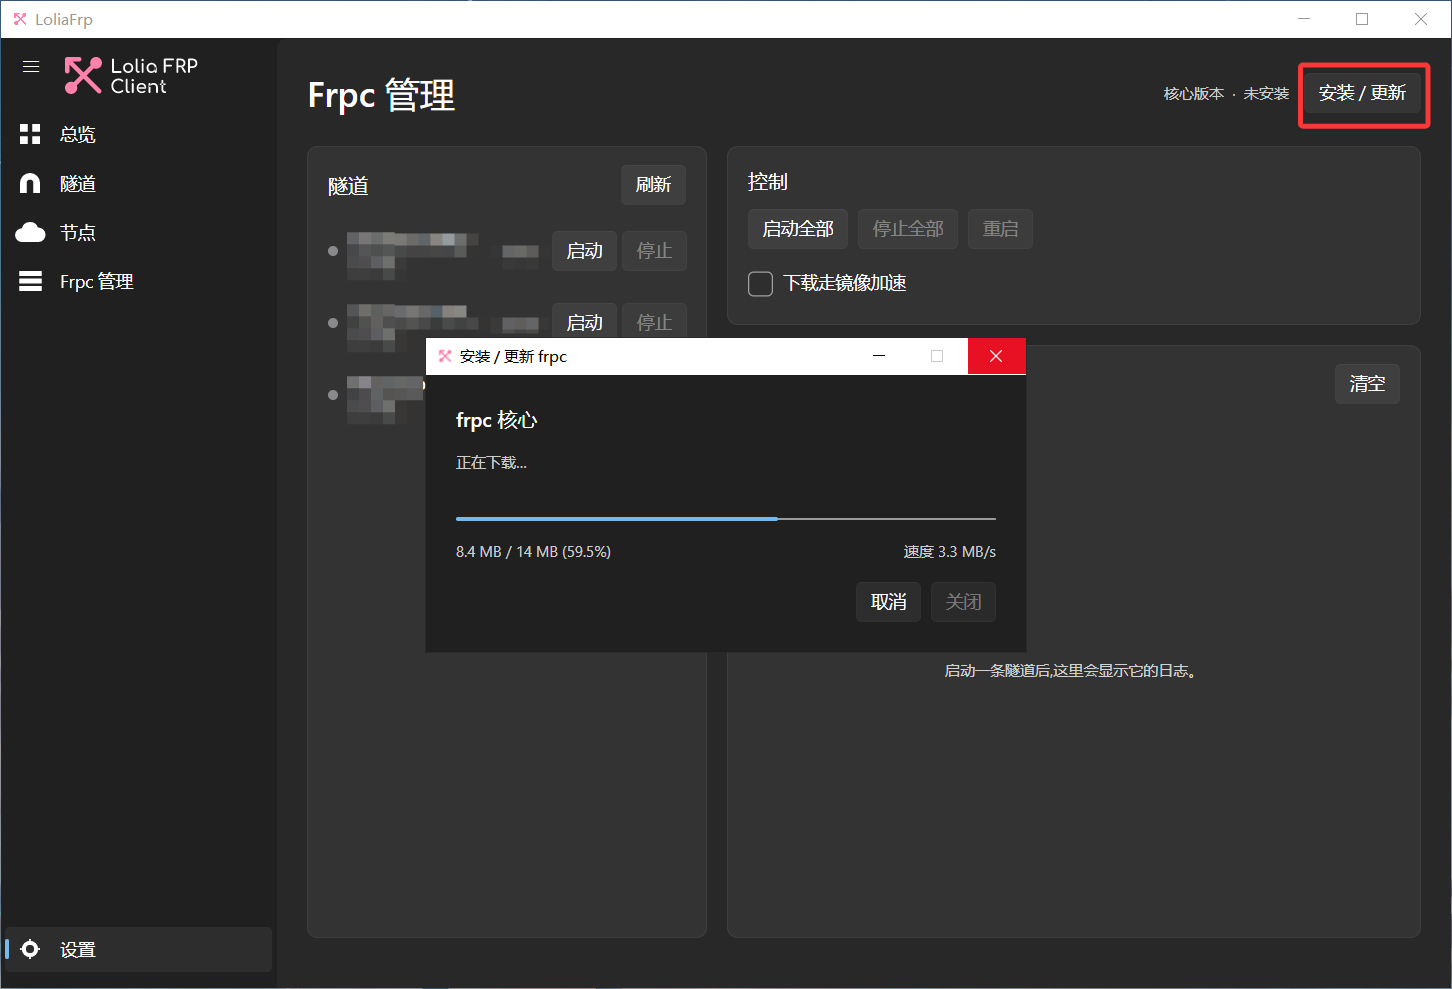Screen dimensions: 1452x989
Task: Enable 下载走镜像加速 checkbox
Action: click(x=760, y=284)
